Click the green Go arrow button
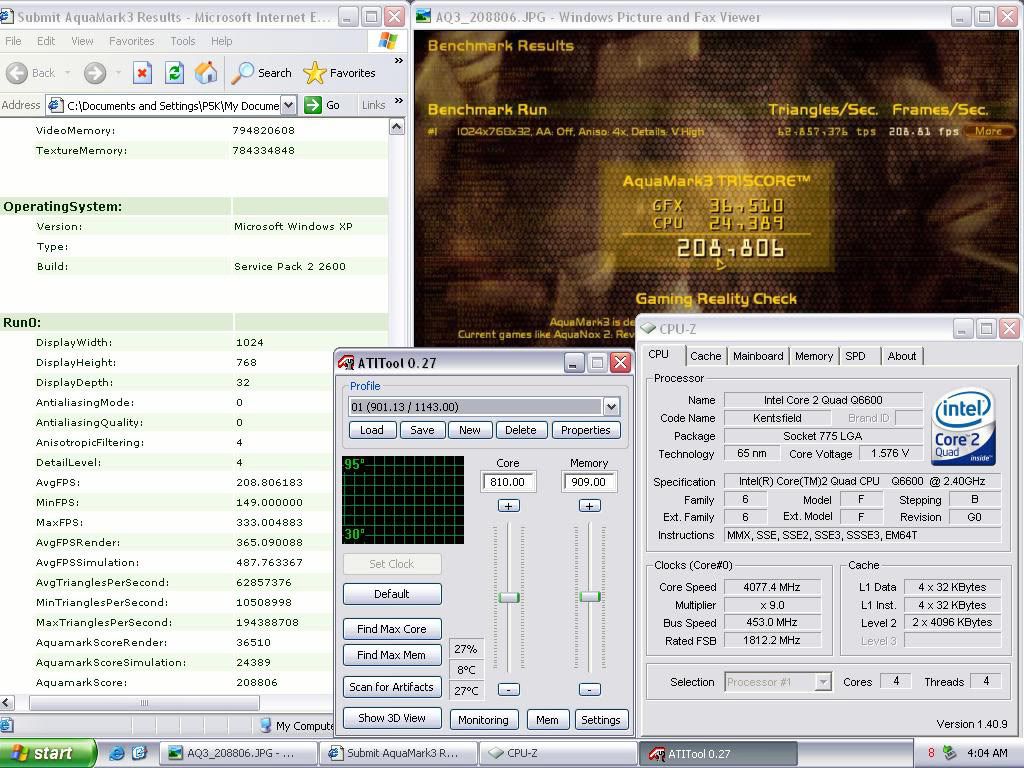This screenshot has width=1024, height=768. [313, 104]
